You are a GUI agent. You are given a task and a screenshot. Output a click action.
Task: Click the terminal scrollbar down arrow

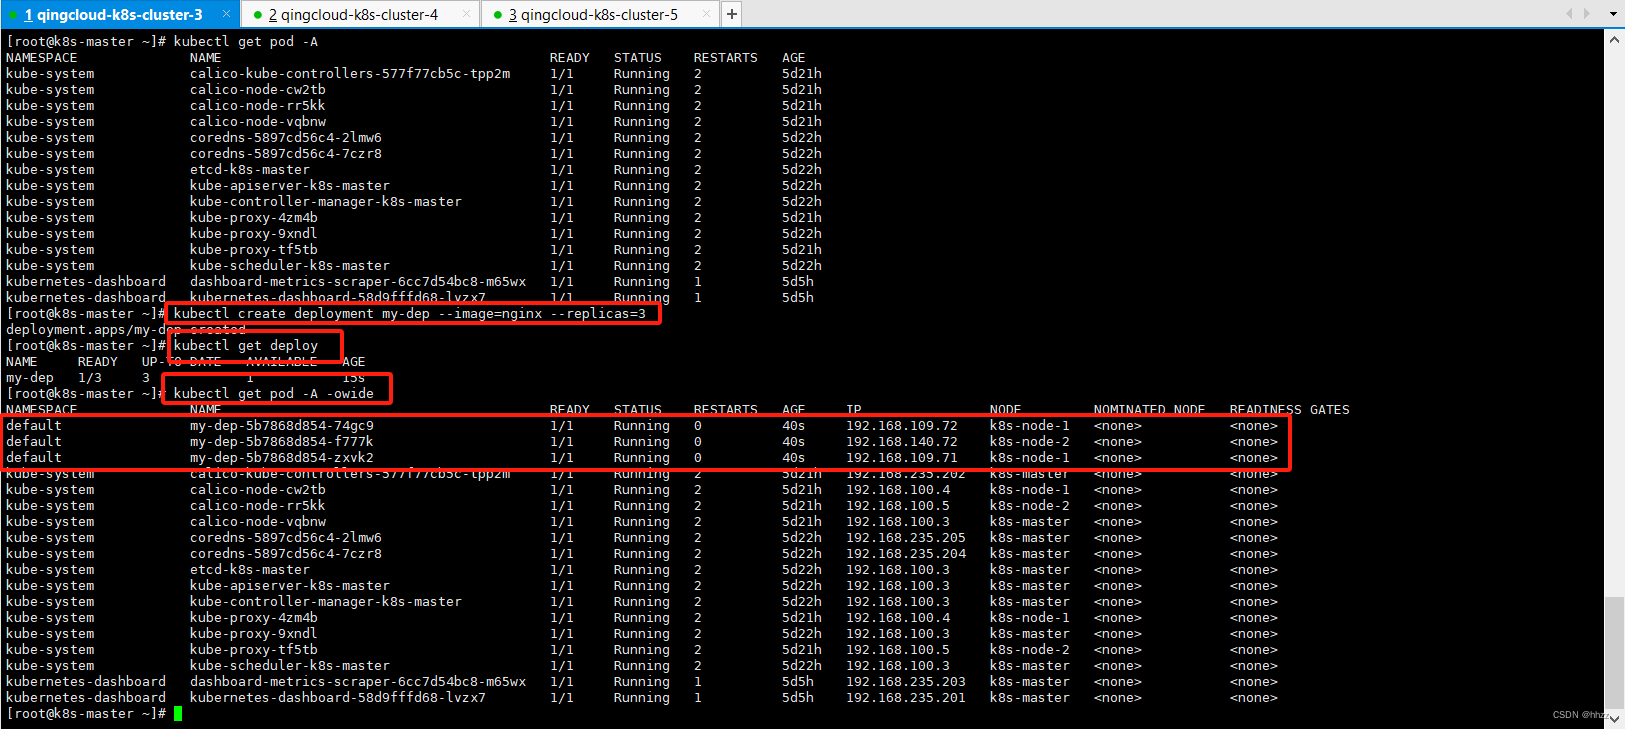(x=1614, y=719)
